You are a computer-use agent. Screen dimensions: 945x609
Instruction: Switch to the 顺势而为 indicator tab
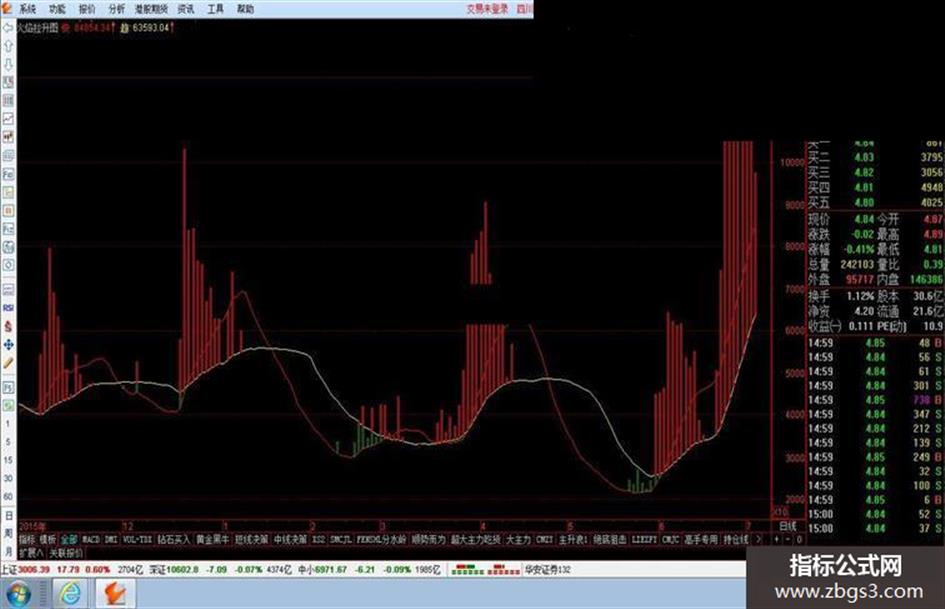(429, 539)
